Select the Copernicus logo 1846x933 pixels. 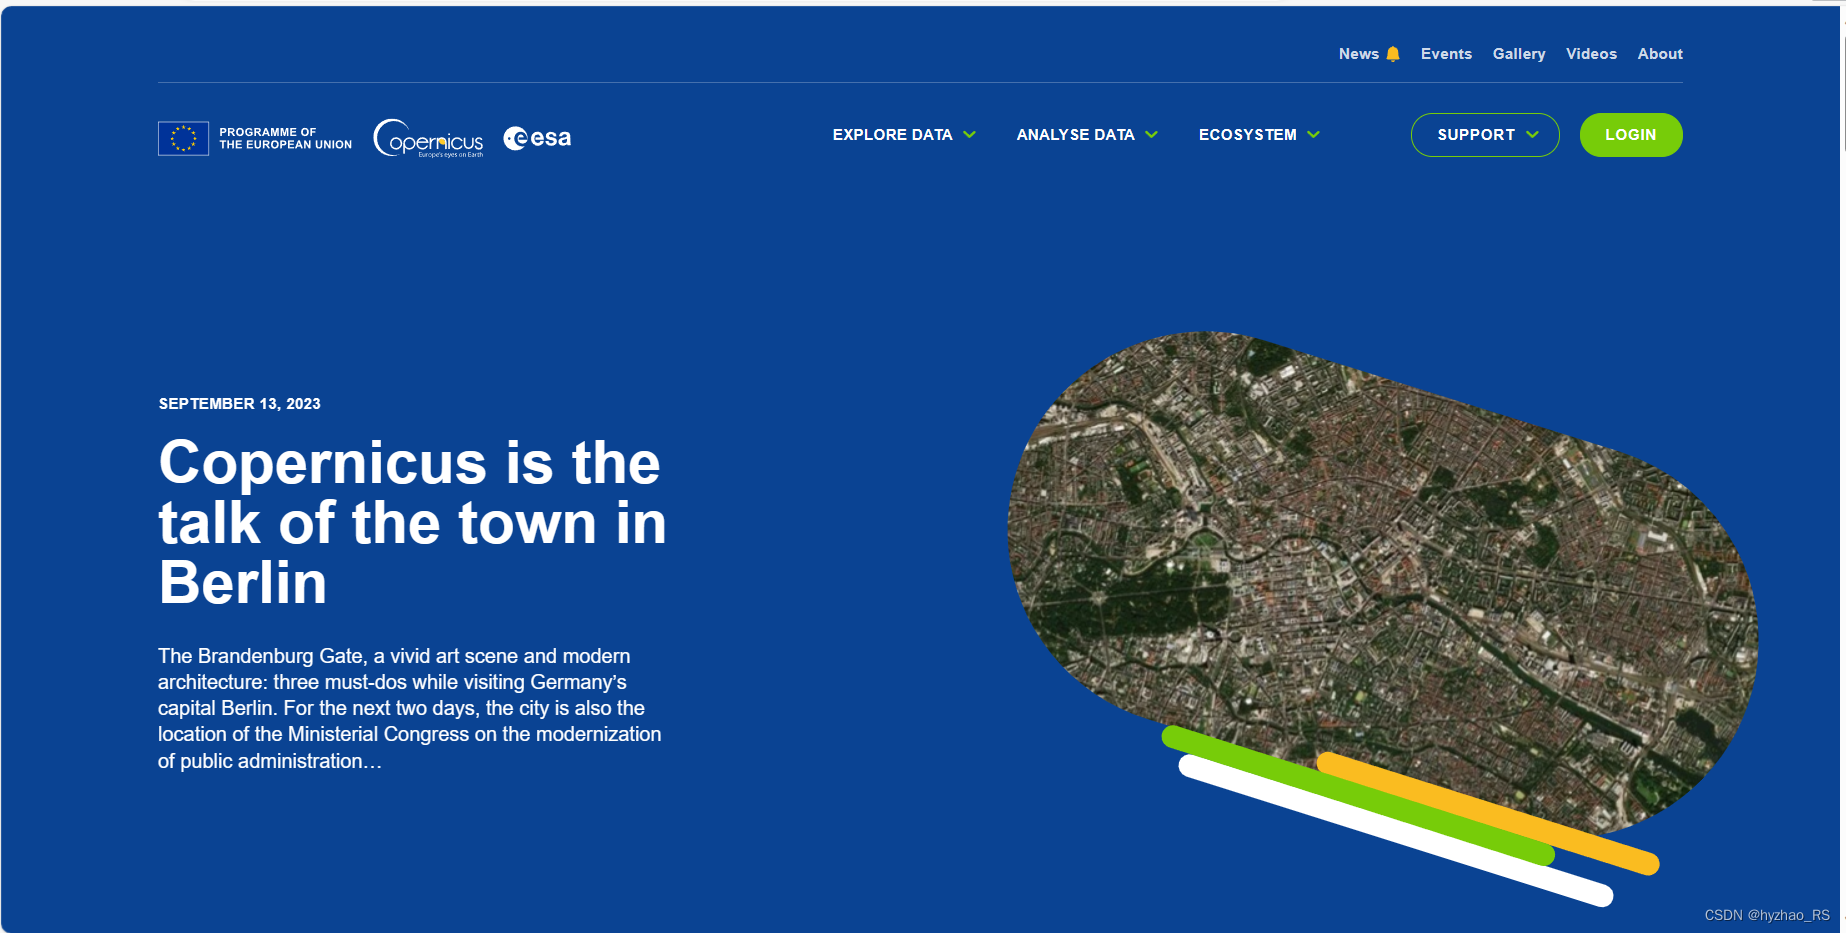click(x=427, y=140)
